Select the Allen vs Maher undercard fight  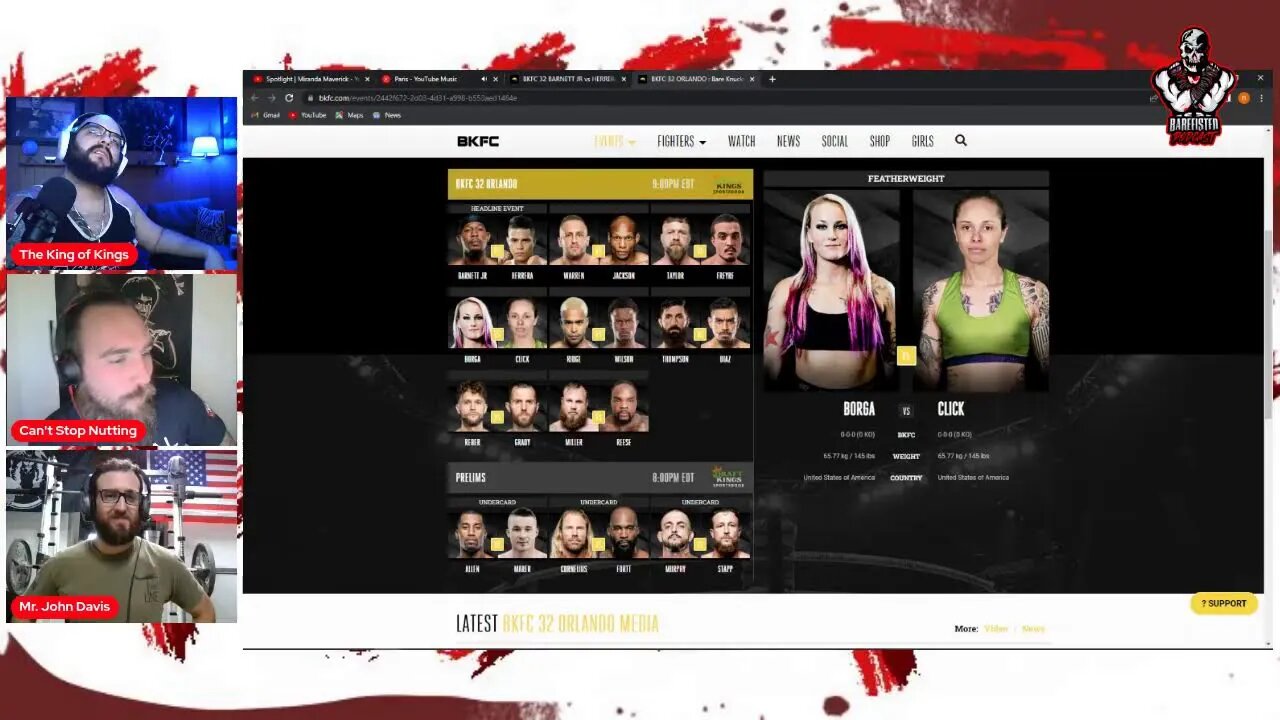[x=497, y=536]
